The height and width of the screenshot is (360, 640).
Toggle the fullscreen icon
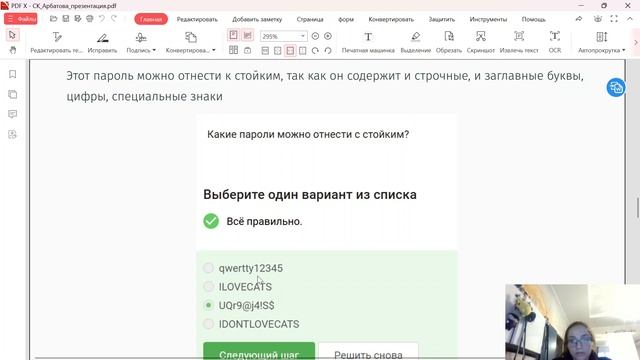pos(614,19)
